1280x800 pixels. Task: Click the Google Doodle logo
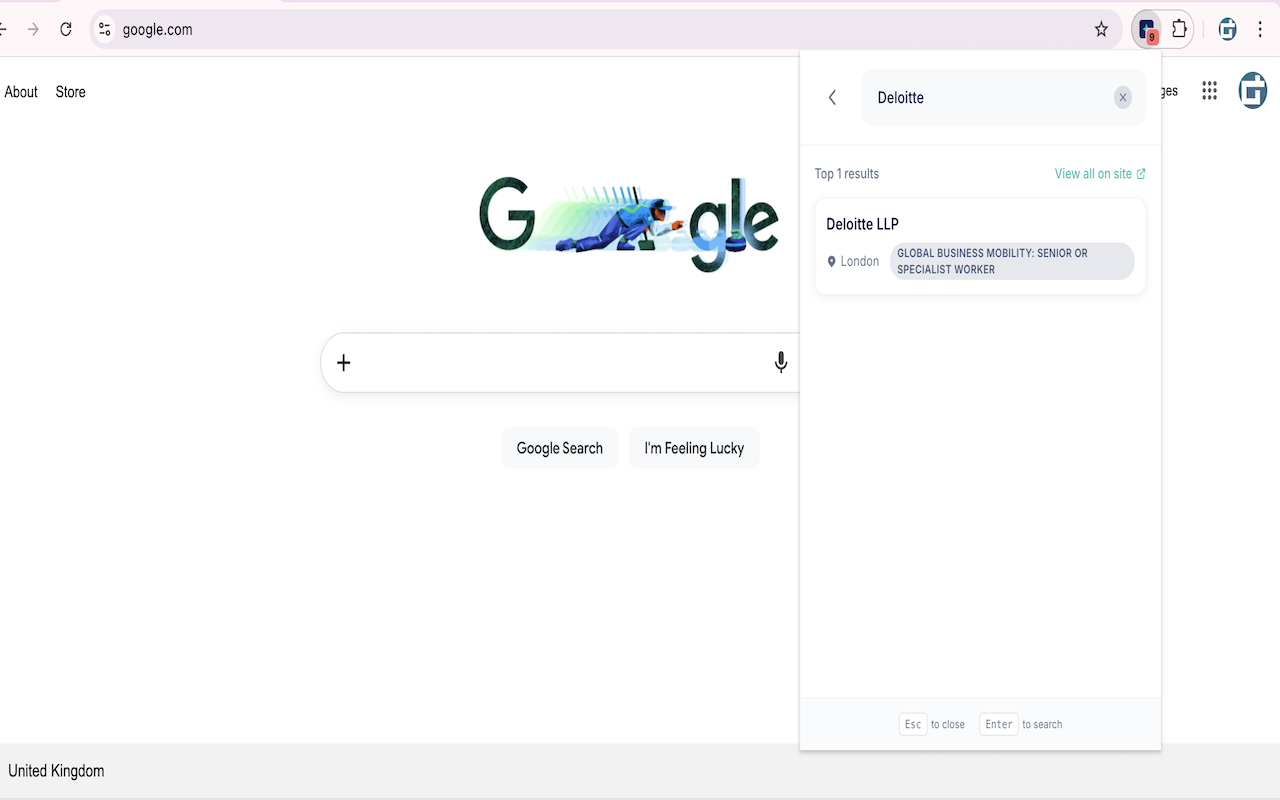point(629,224)
